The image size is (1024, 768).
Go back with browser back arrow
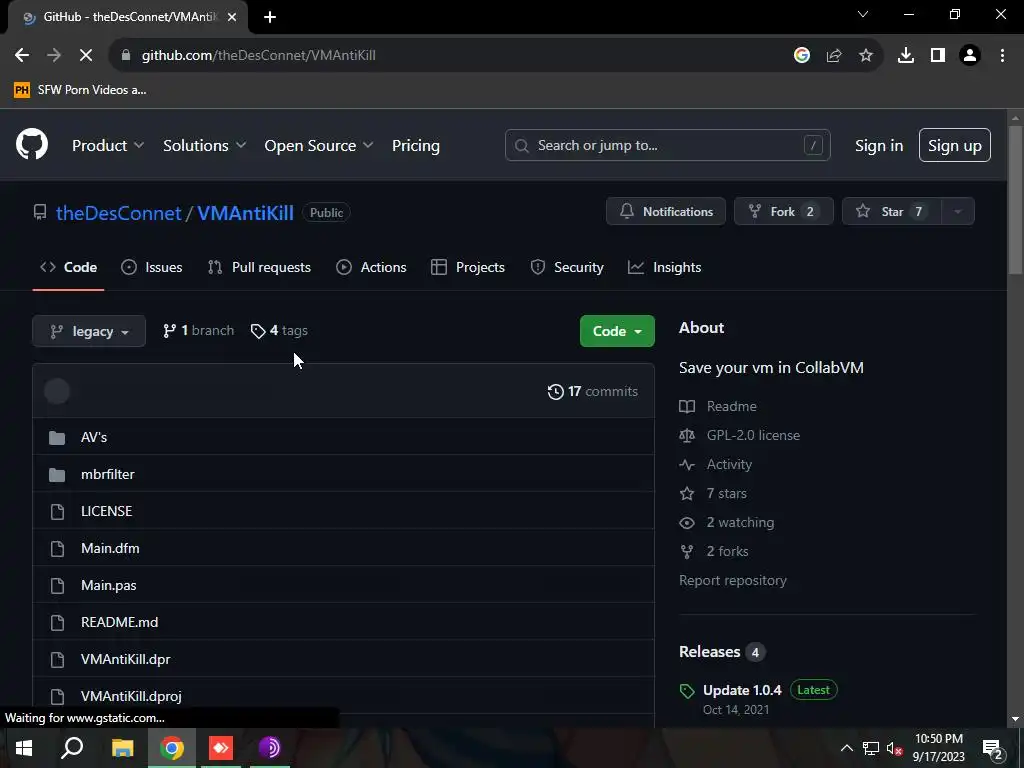(x=22, y=56)
